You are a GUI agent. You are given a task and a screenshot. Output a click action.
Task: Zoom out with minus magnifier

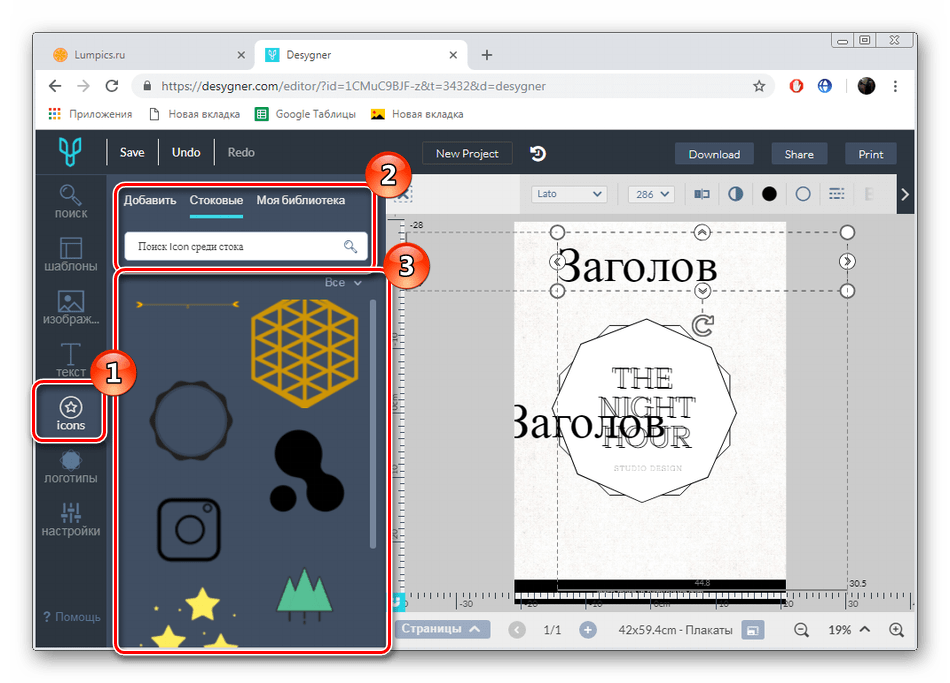801,630
